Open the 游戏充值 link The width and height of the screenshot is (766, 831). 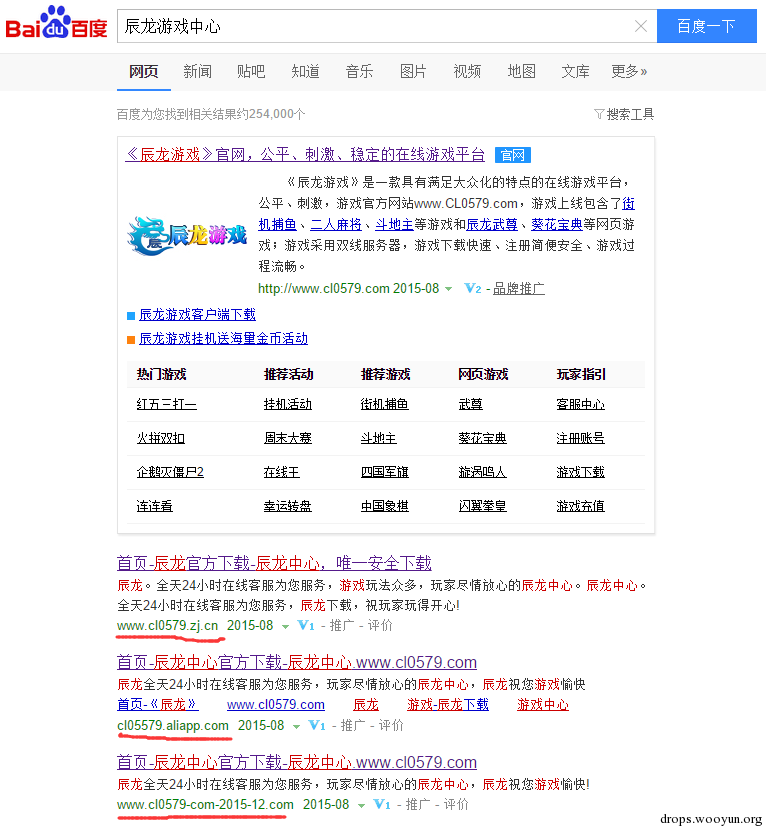tap(580, 506)
